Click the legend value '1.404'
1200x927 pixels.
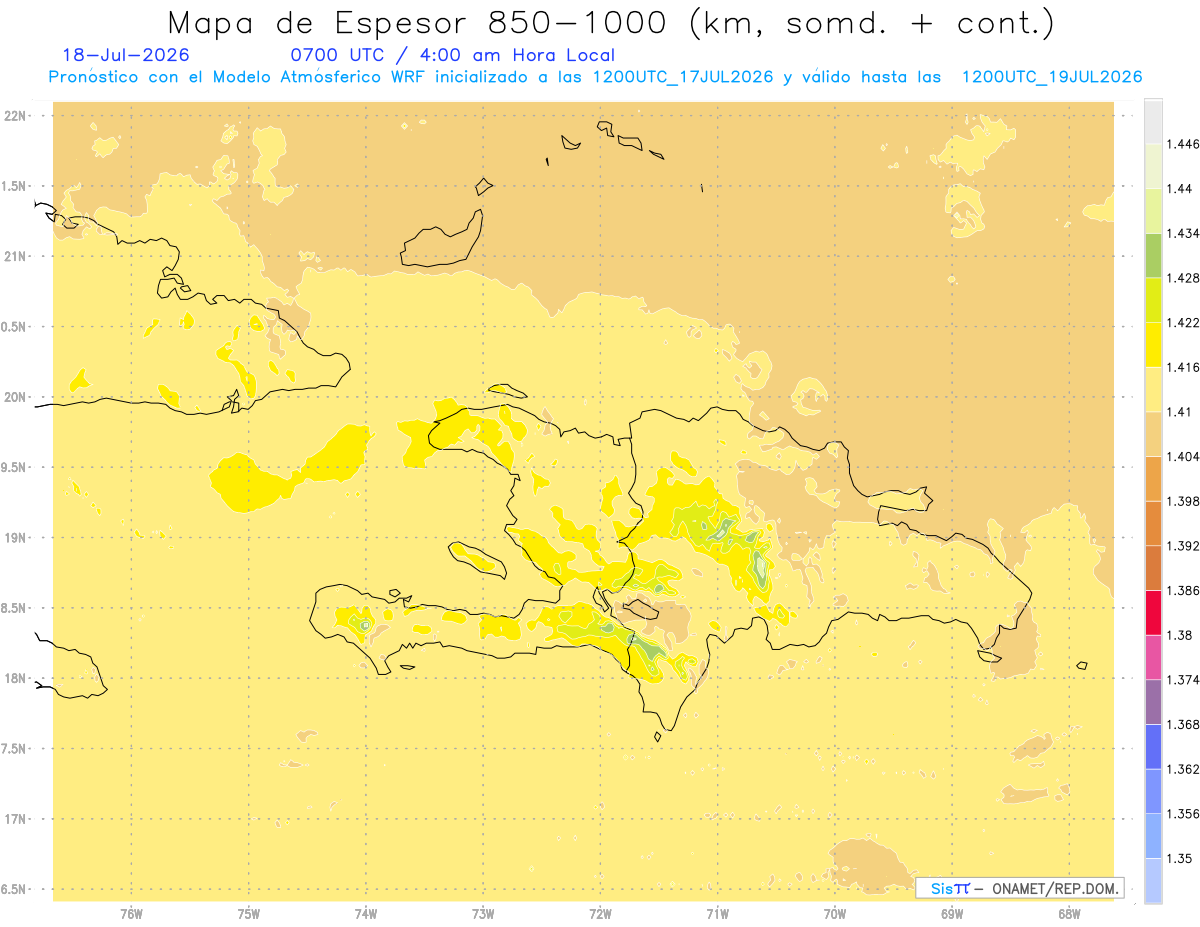pos(1183,456)
